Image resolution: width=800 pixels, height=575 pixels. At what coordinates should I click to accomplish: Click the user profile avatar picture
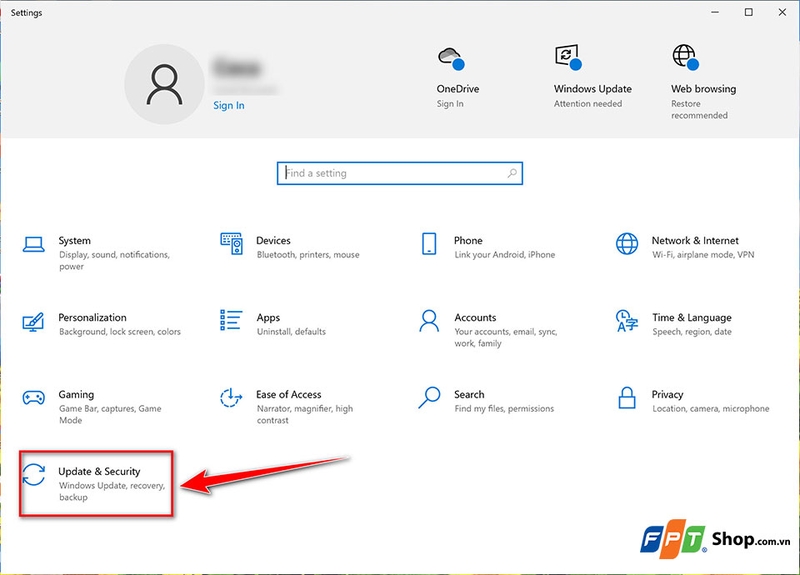pyautogui.click(x=164, y=84)
